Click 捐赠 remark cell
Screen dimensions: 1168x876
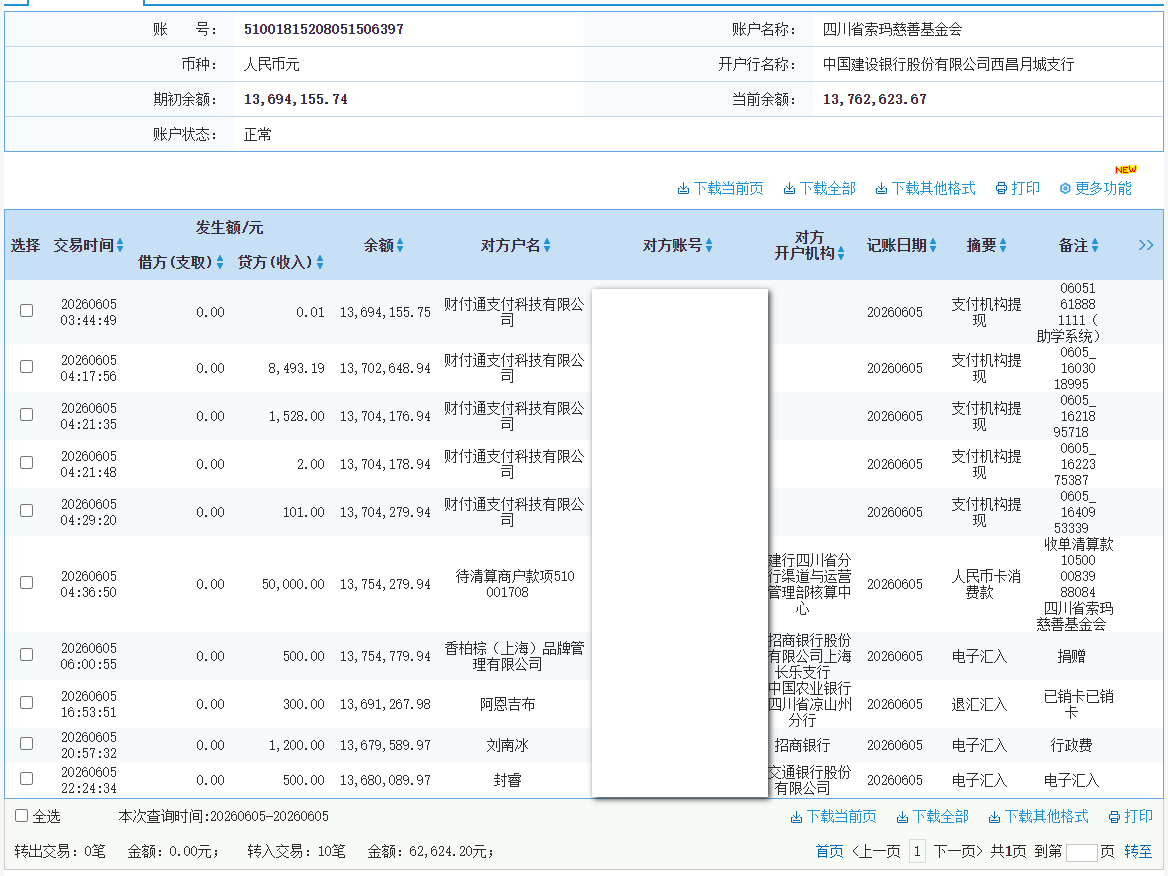click(x=1071, y=656)
